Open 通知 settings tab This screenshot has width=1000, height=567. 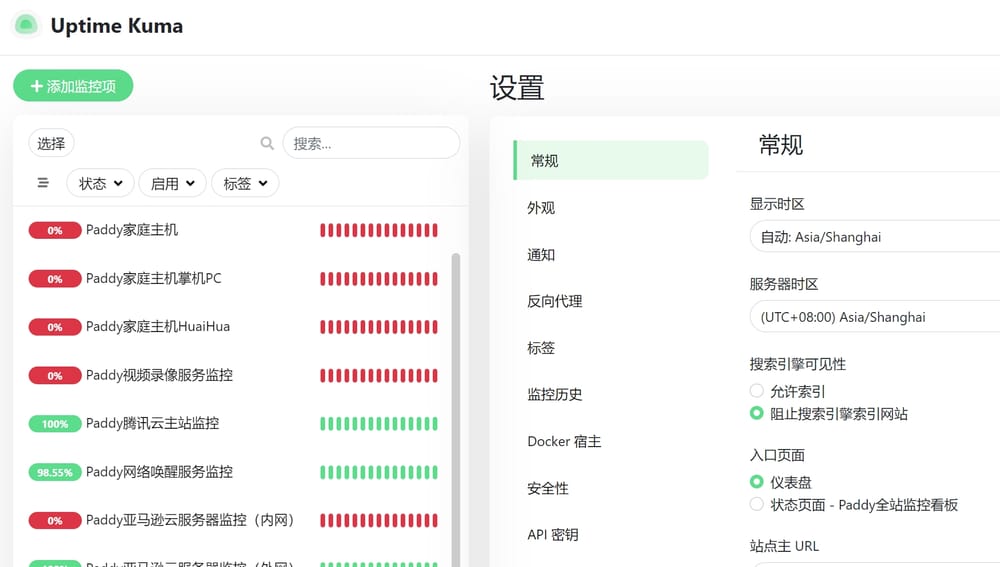click(x=541, y=255)
